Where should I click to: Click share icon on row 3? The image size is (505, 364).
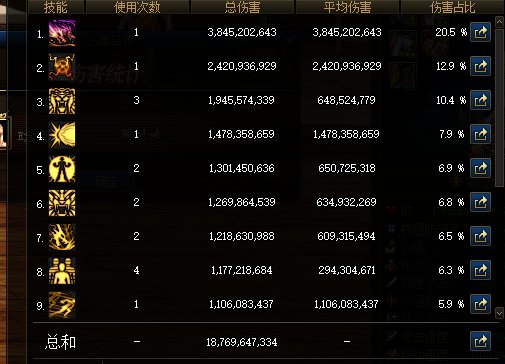point(480,100)
